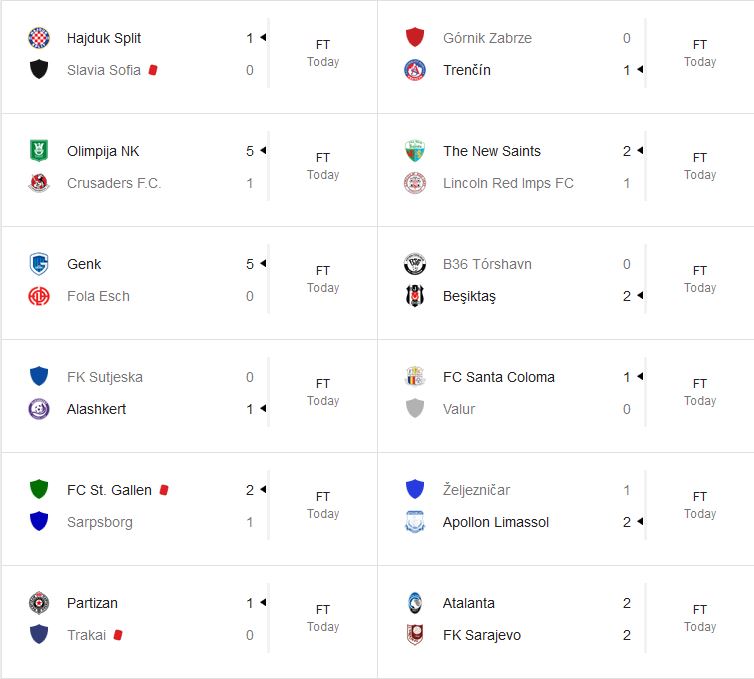Click the Atalanta team logo
754x679 pixels.
[415, 603]
